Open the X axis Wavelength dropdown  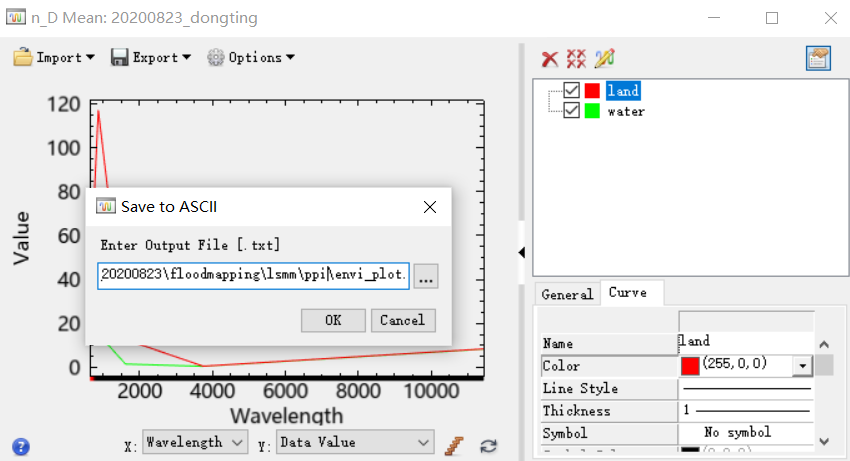[195, 443]
